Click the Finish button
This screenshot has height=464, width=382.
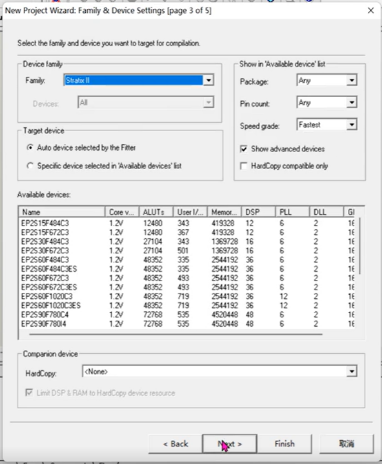(x=284, y=444)
